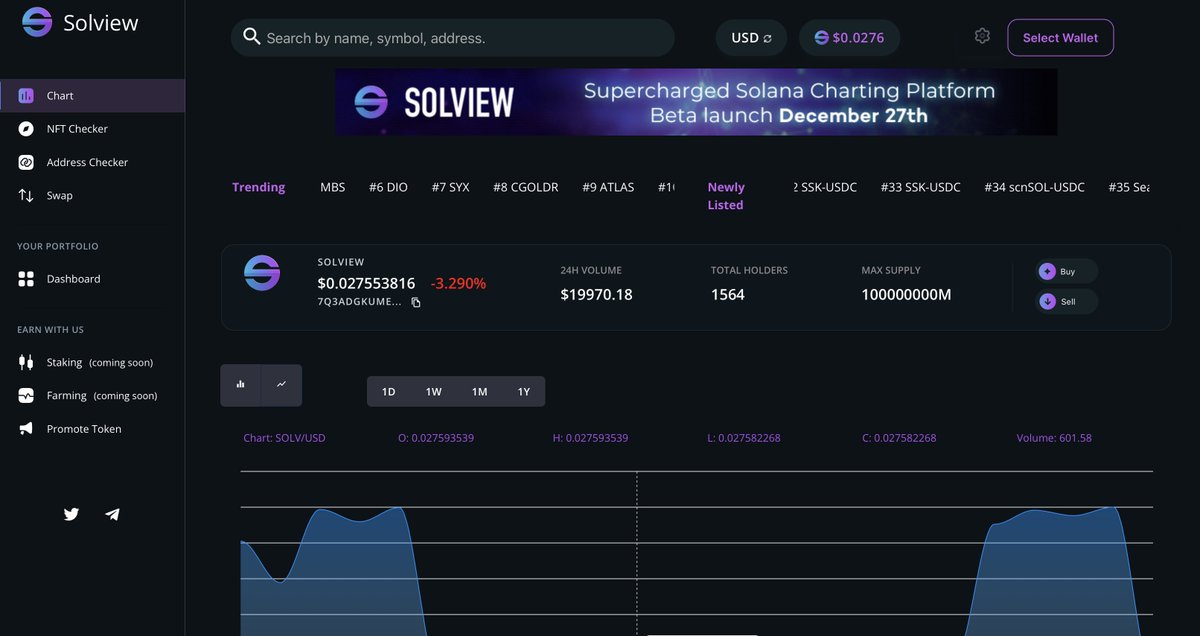
Task: Open Solview's Twitter page
Action: [71, 514]
